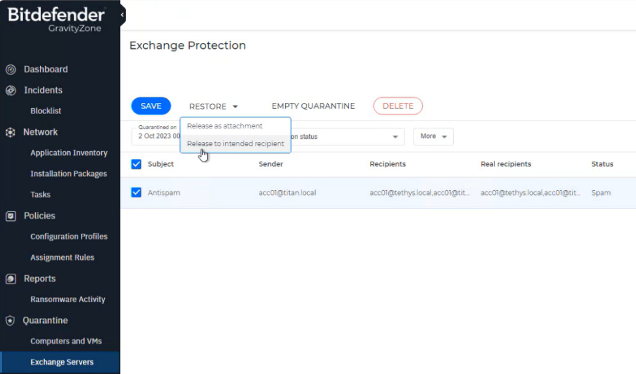The image size is (636, 374).
Task: Open Ransomware Activity
Action: [68, 299]
